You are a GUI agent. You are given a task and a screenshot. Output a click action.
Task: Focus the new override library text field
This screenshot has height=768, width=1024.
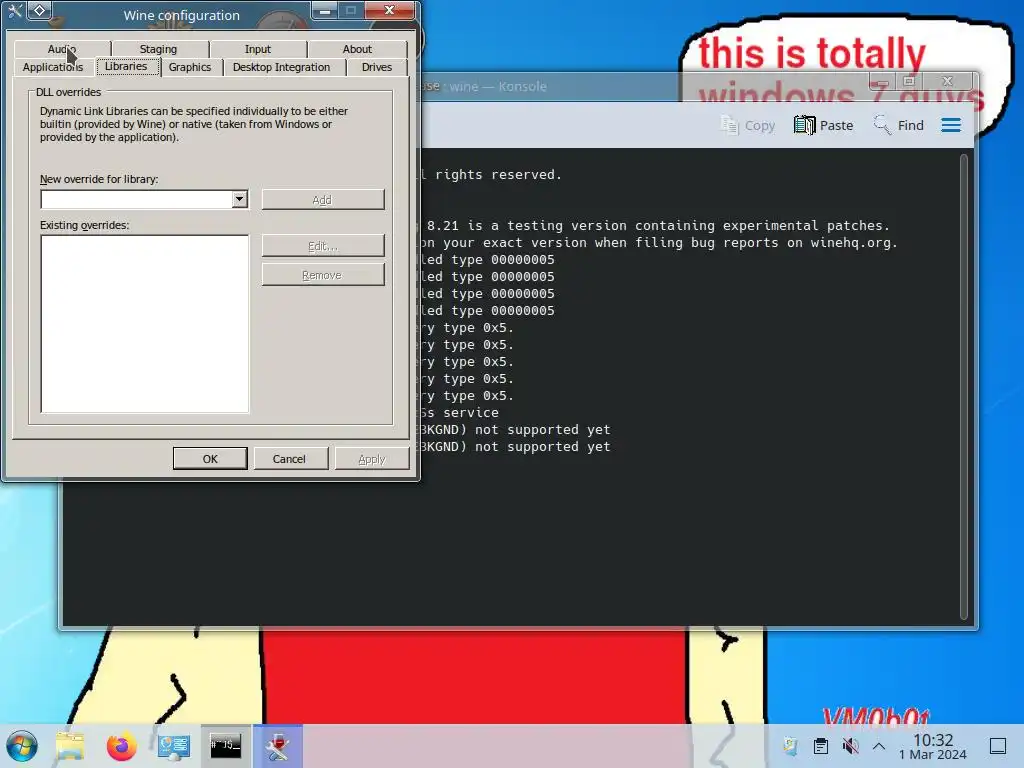136,199
